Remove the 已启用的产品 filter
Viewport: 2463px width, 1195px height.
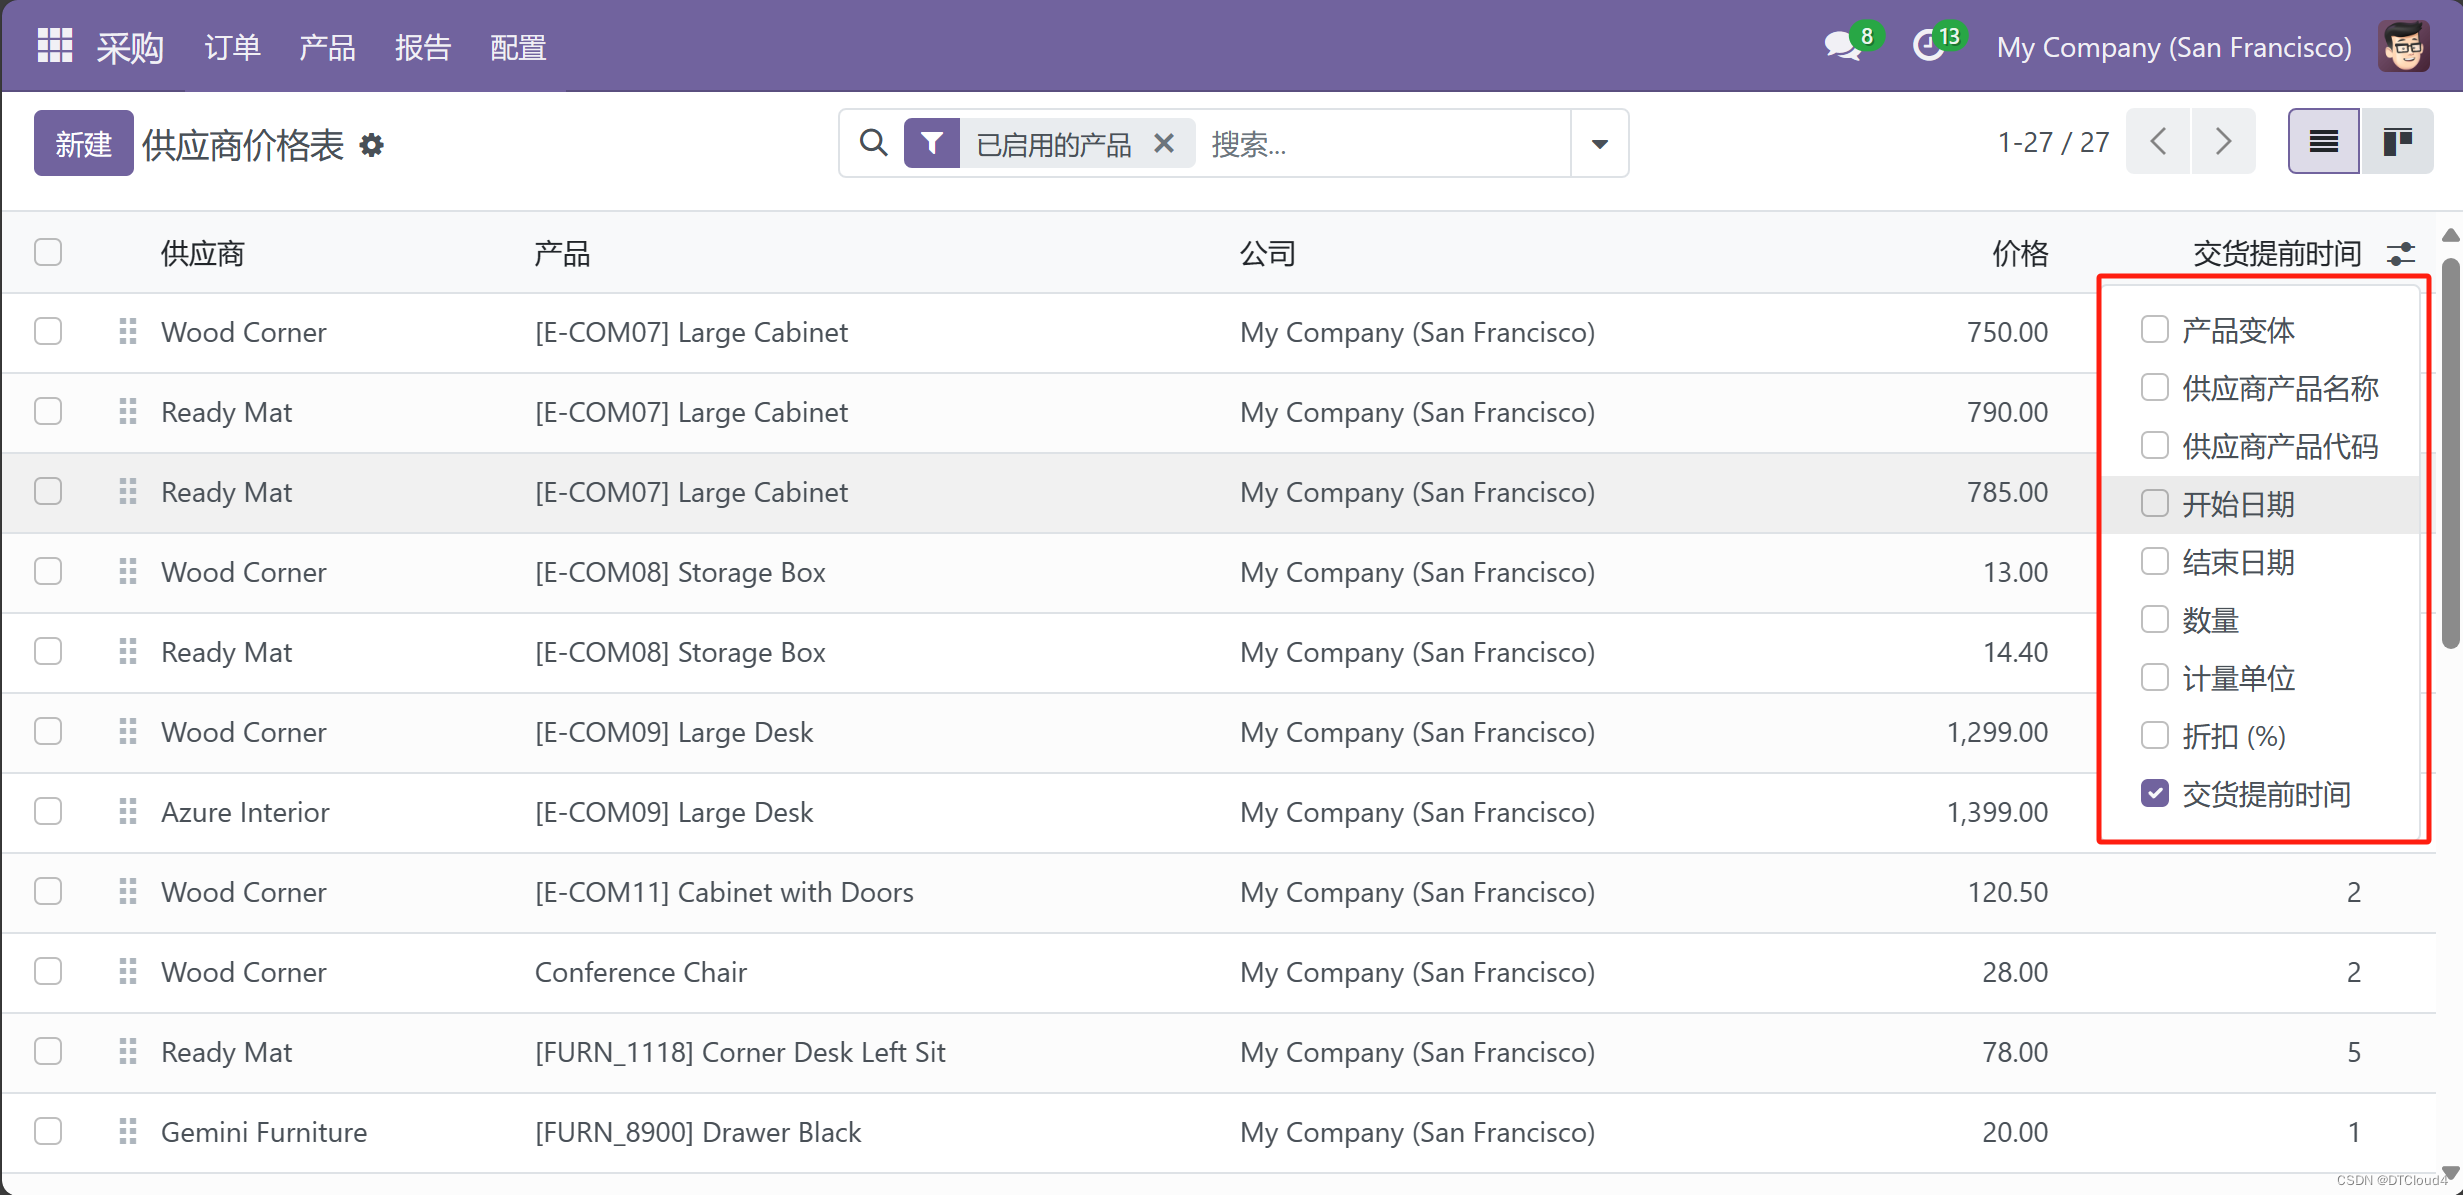[1164, 144]
